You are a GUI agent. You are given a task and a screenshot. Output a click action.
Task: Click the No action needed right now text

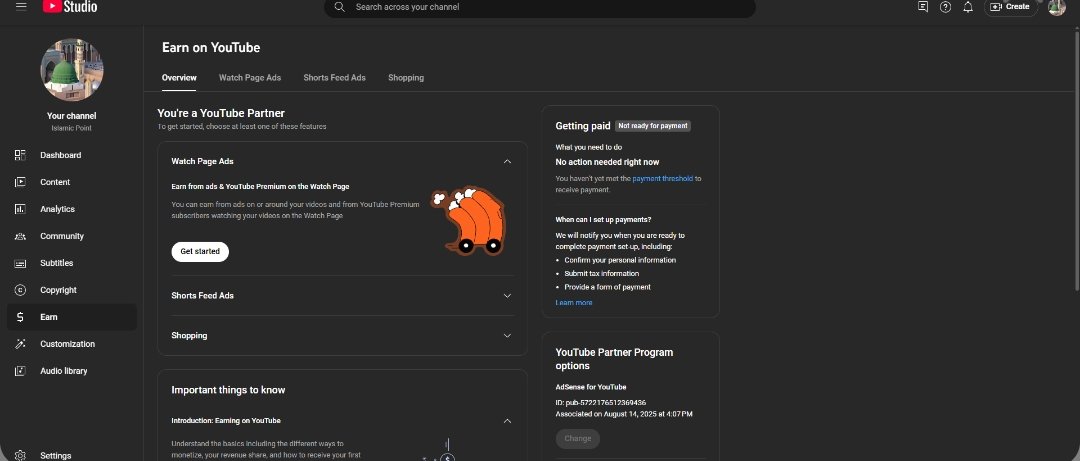608,162
